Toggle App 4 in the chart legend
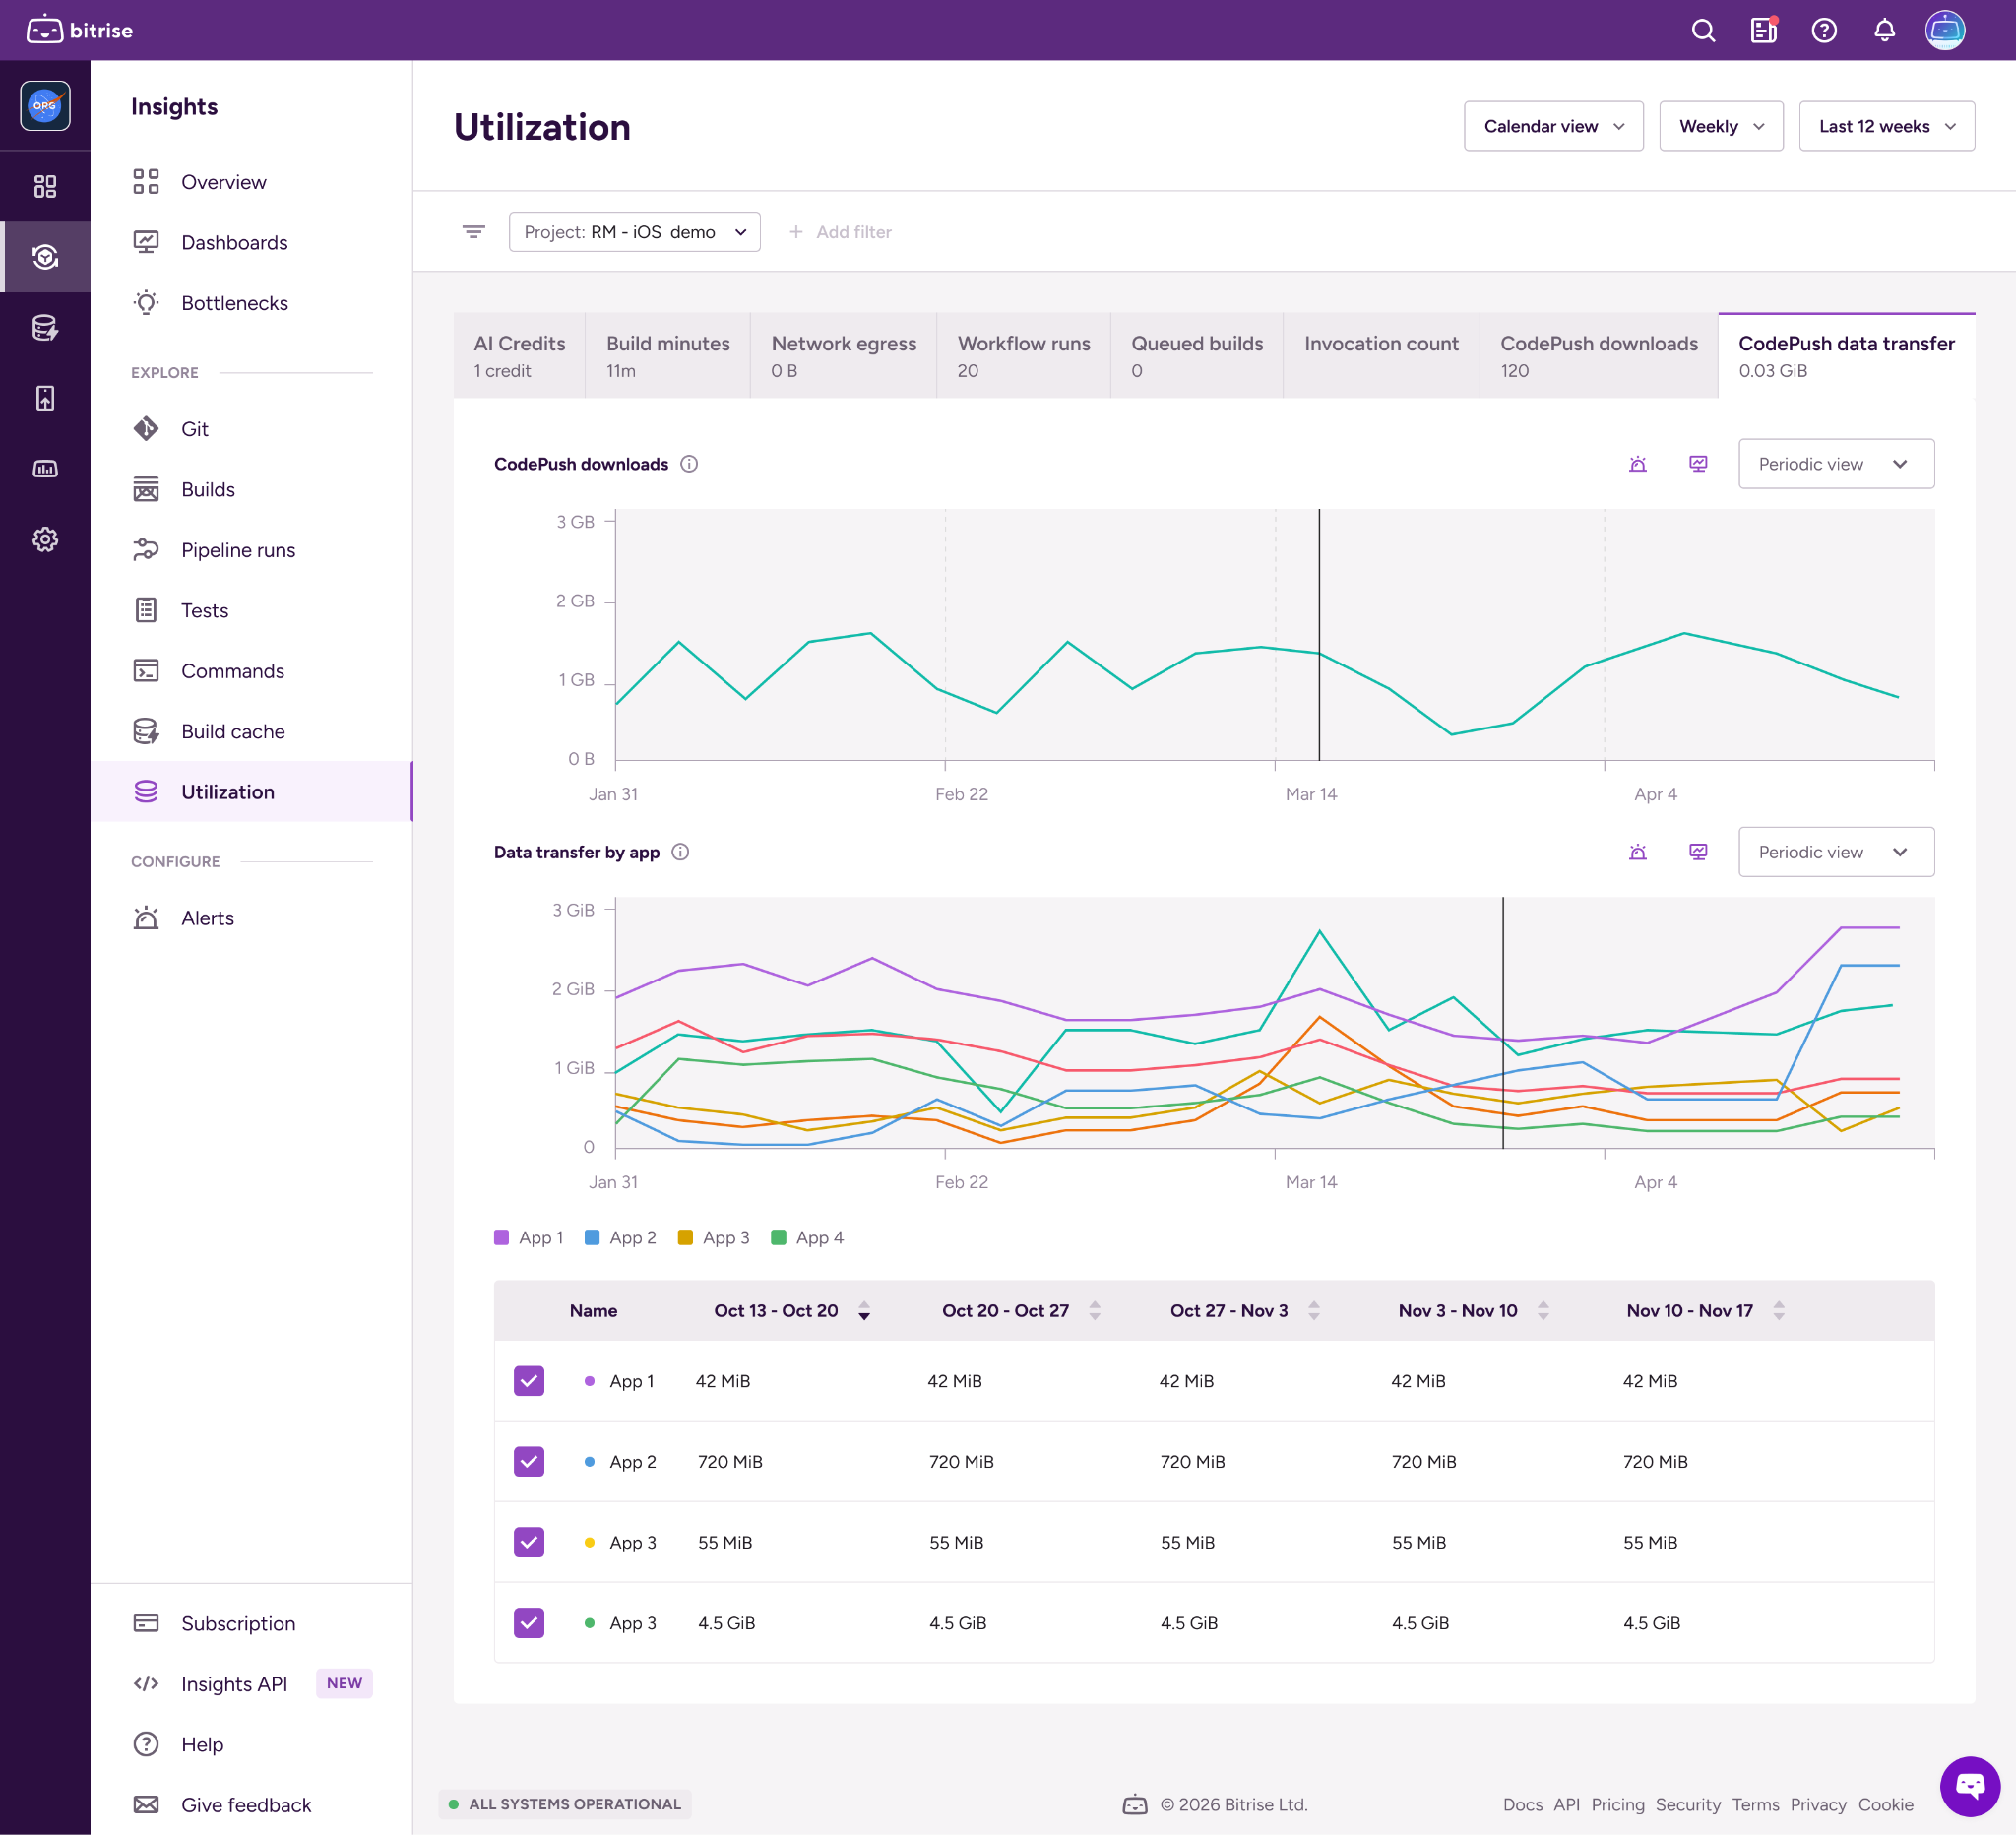 [808, 1238]
